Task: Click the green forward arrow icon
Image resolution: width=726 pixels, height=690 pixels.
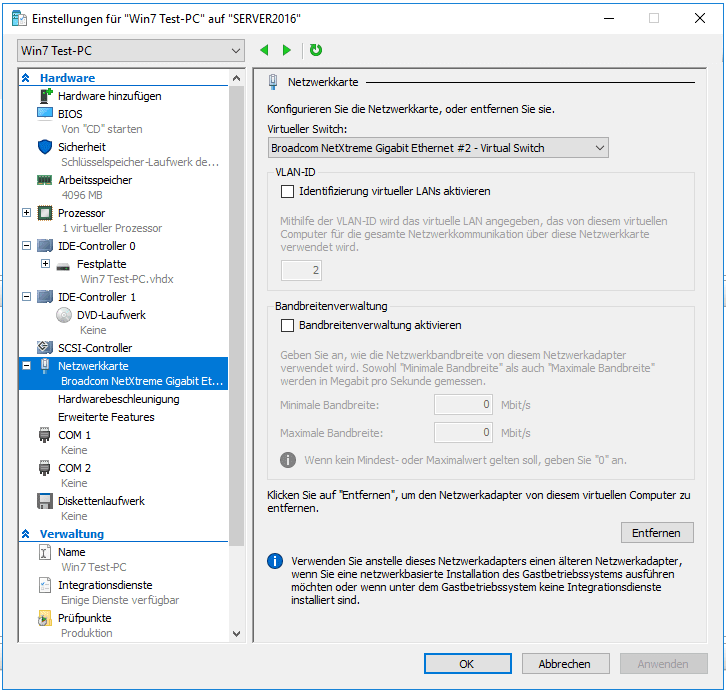Action: pyautogui.click(x=287, y=50)
